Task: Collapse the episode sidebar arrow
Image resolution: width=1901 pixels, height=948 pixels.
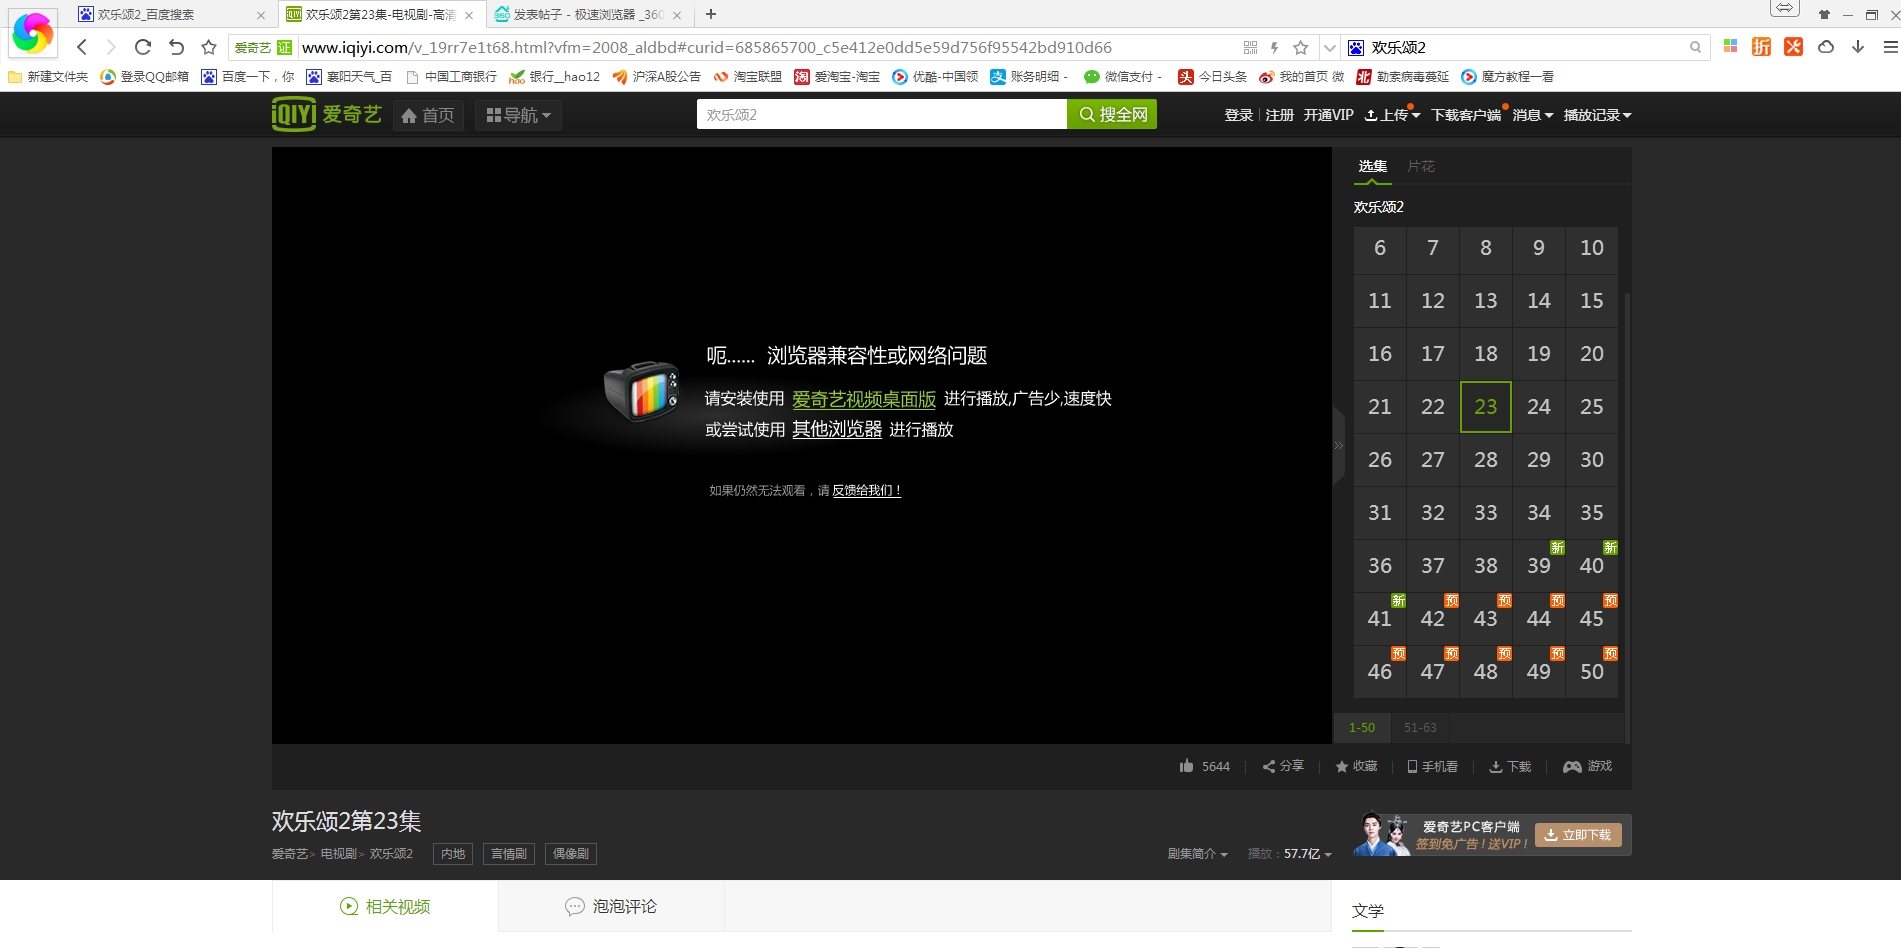Action: [1339, 446]
